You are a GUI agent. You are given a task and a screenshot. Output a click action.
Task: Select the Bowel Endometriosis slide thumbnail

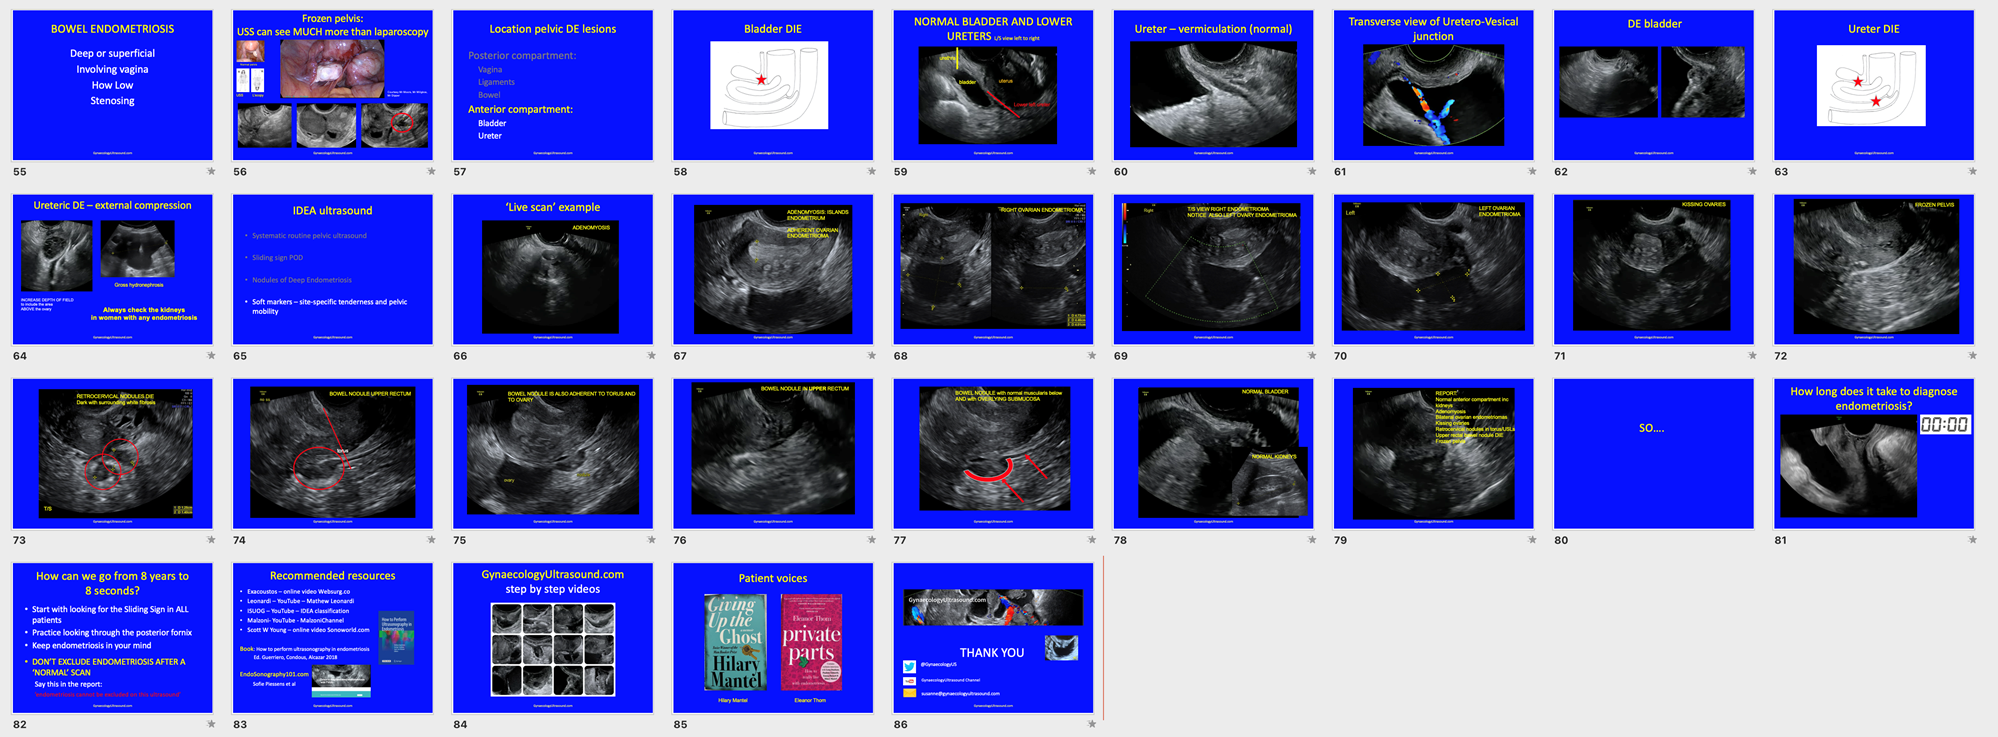(112, 85)
